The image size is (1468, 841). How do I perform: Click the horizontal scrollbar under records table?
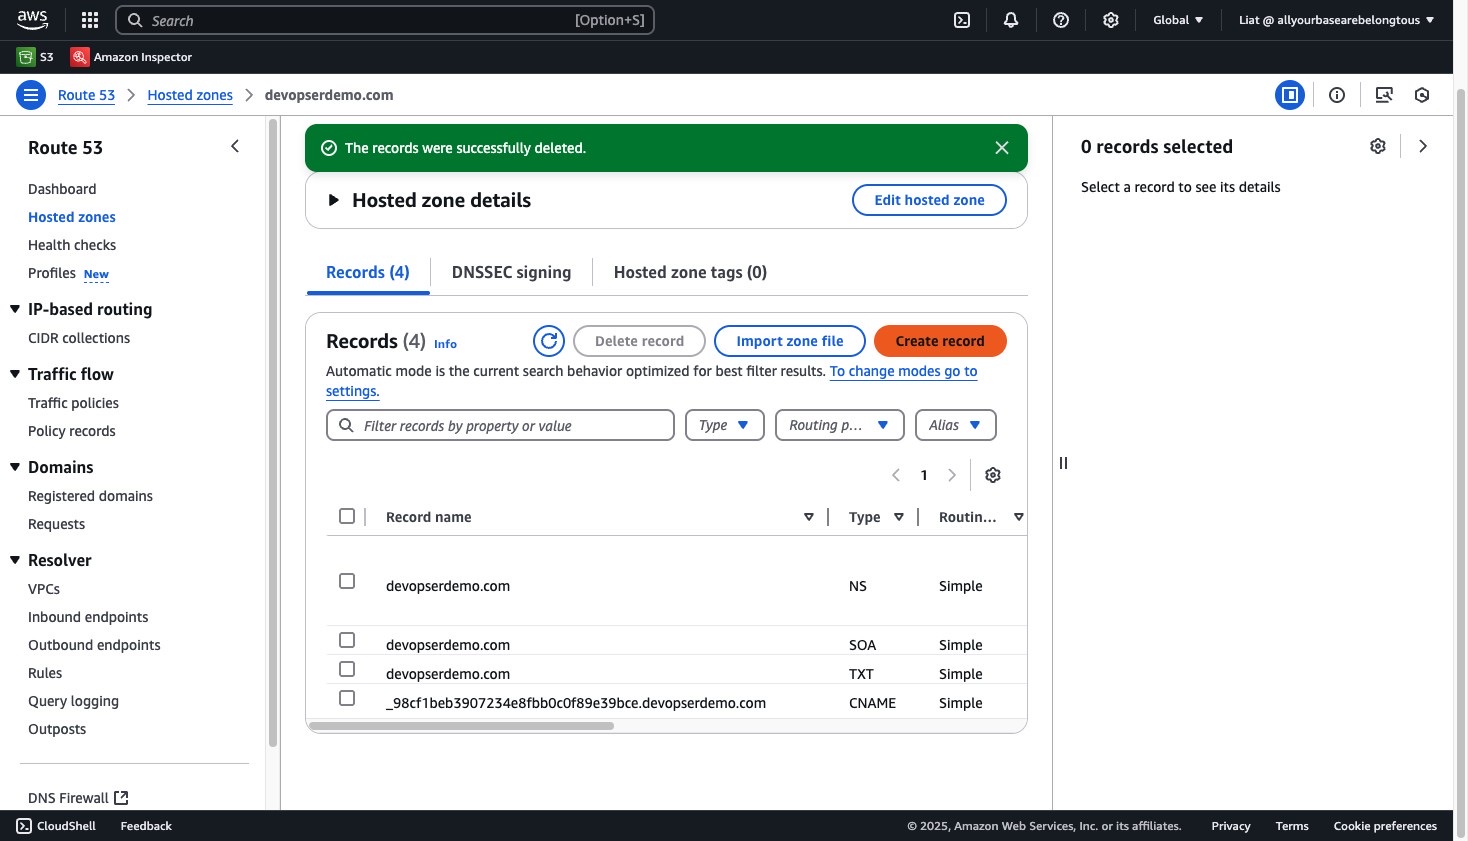pyautogui.click(x=461, y=726)
